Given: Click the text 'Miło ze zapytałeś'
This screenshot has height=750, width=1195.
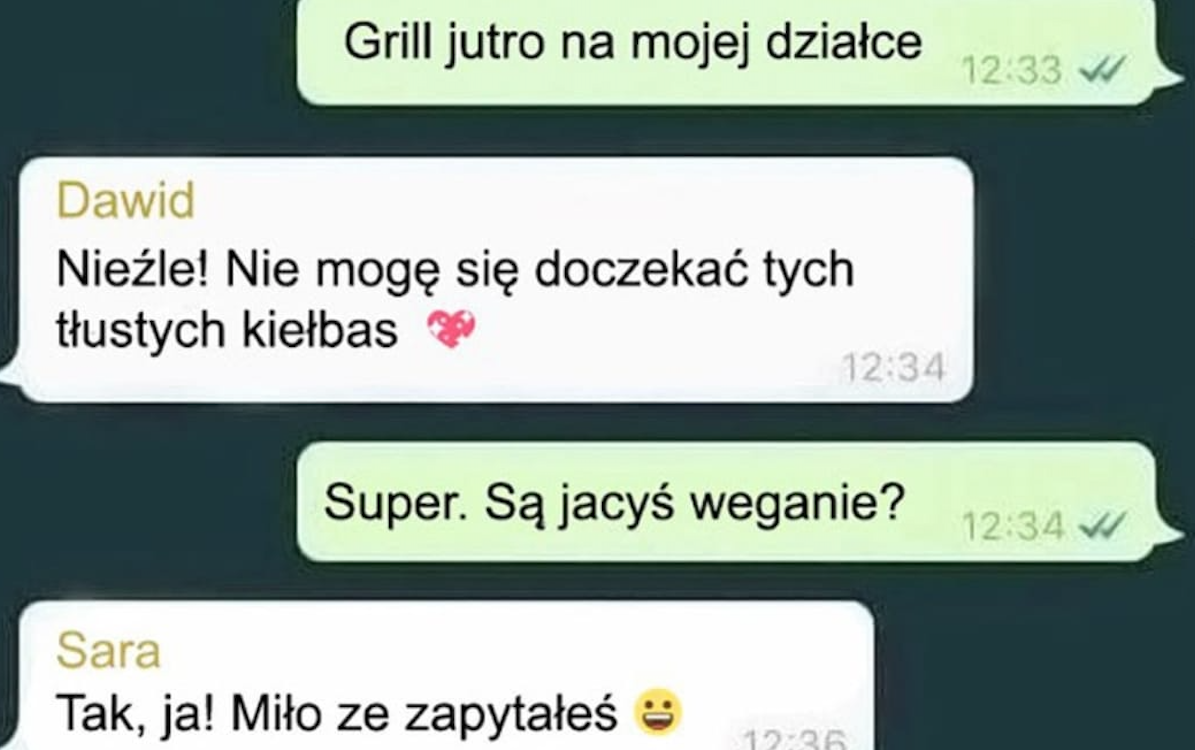Looking at the screenshot, I should (x=424, y=715).
